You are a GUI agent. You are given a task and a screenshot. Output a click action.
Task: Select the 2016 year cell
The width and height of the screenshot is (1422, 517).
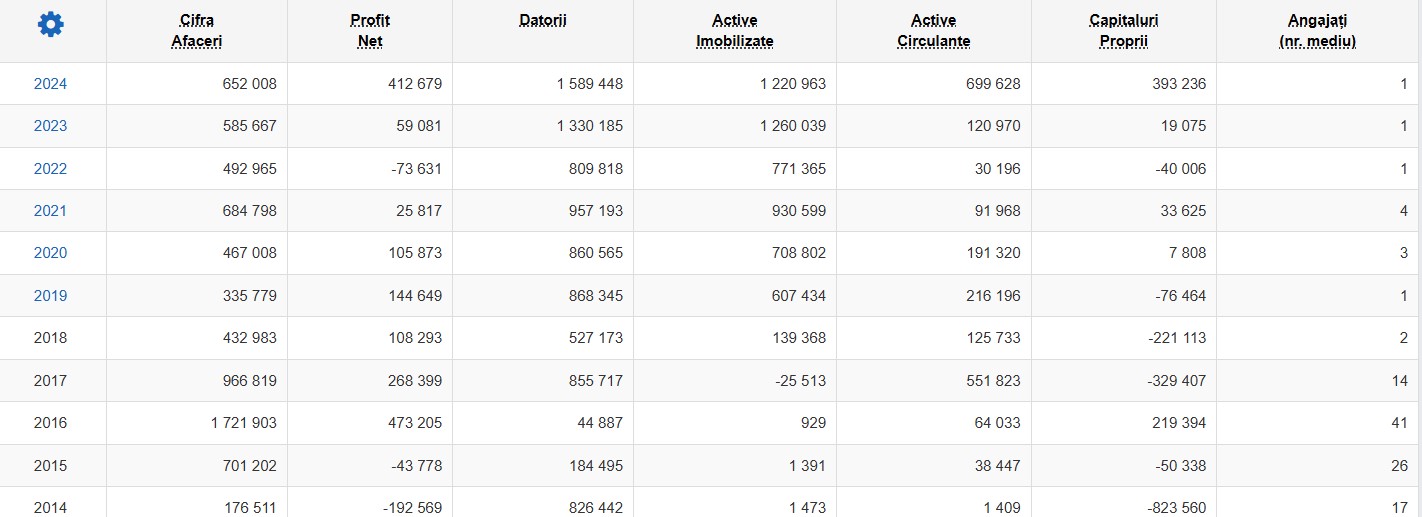(x=51, y=423)
